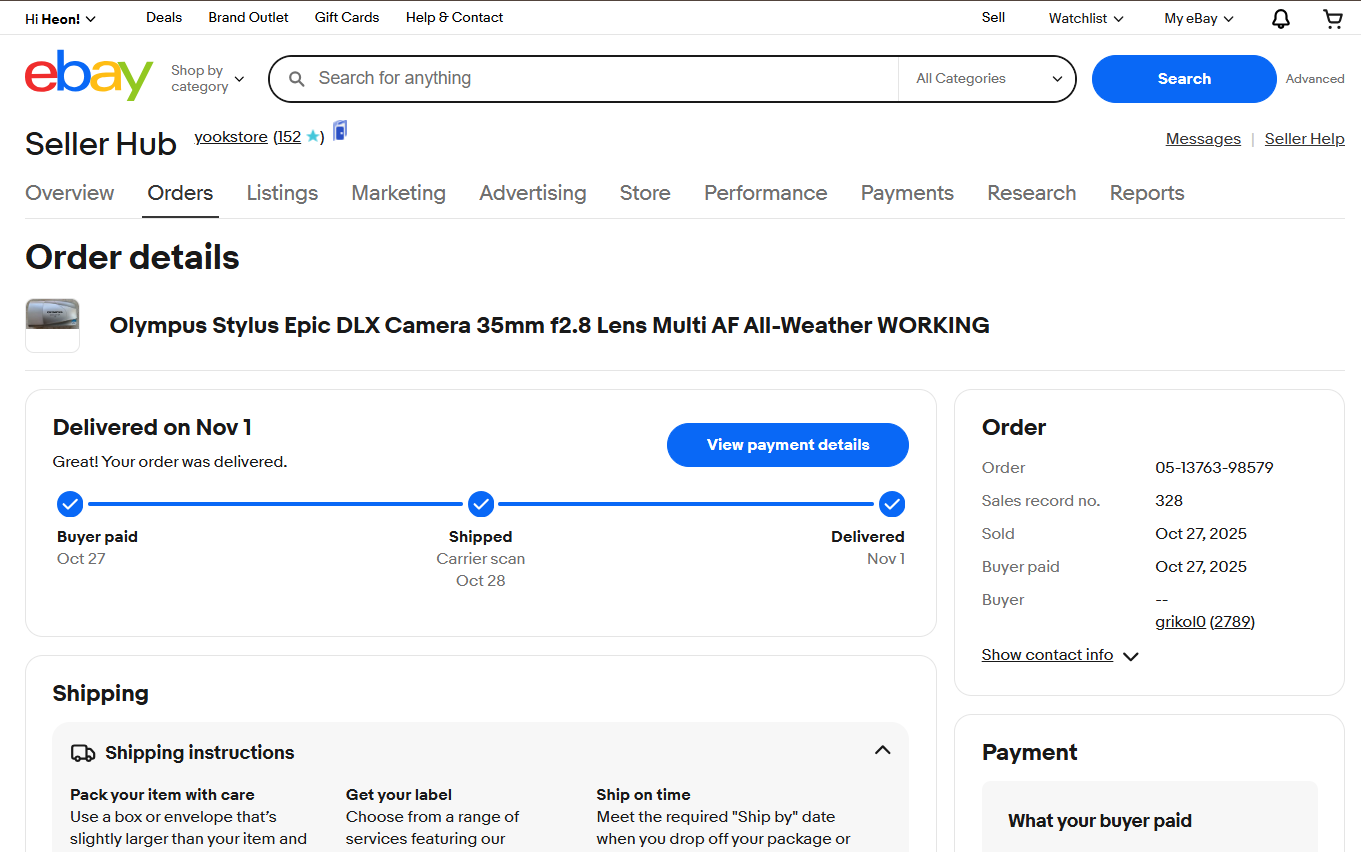
Task: Open the Messages link
Action: coord(1203,139)
